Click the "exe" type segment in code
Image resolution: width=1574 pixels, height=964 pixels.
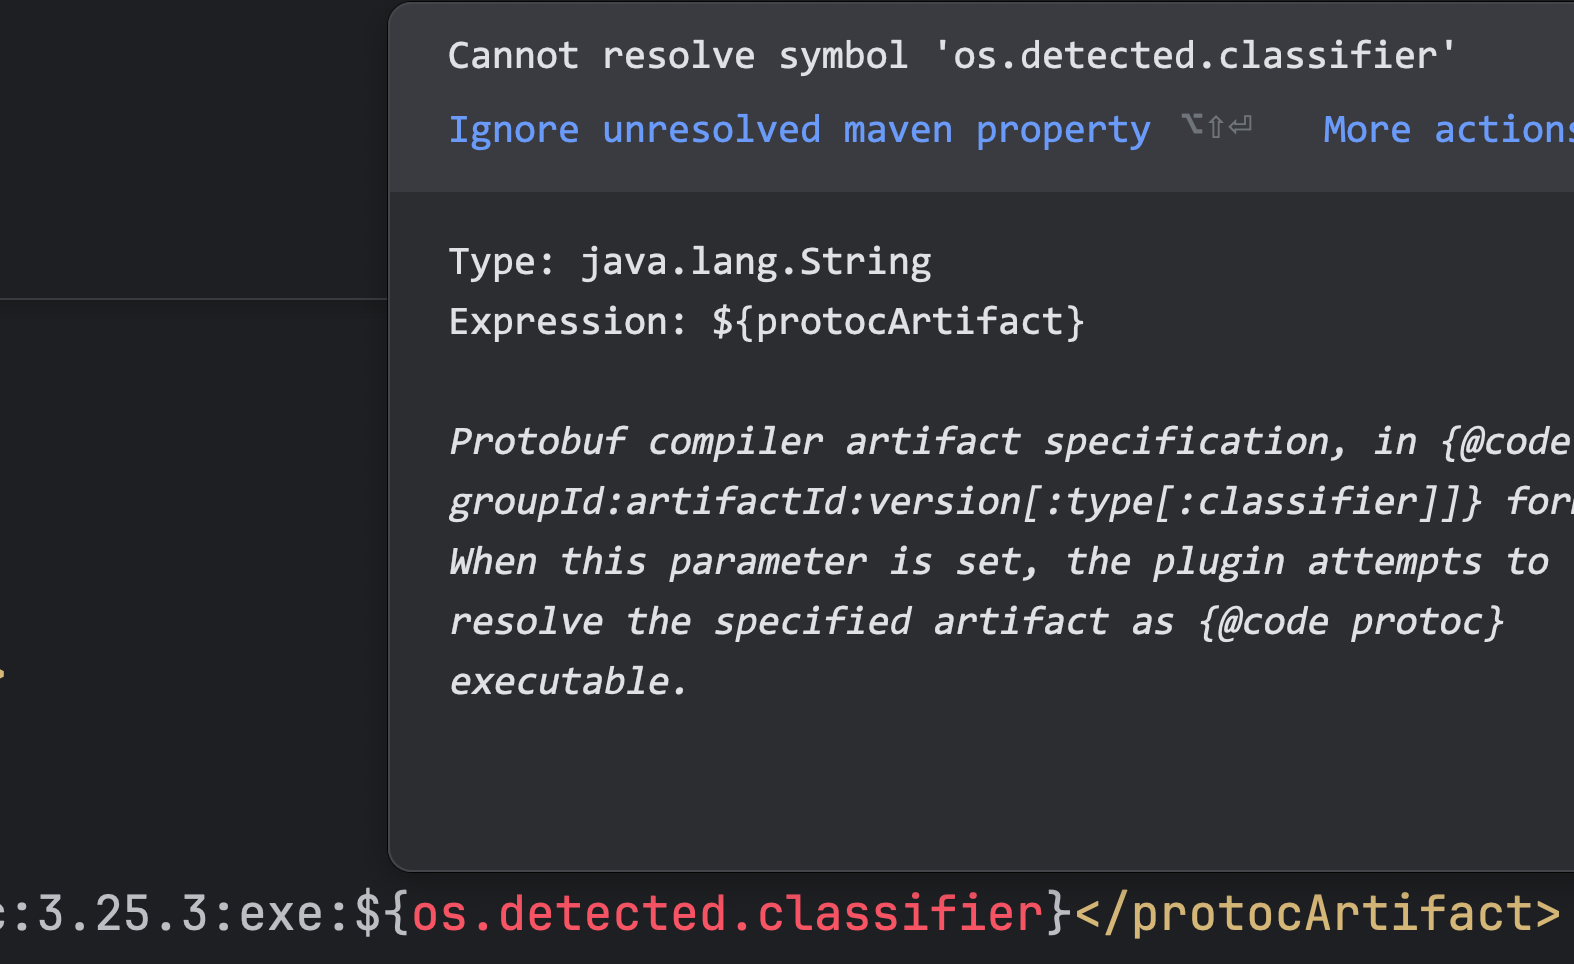click(x=281, y=913)
